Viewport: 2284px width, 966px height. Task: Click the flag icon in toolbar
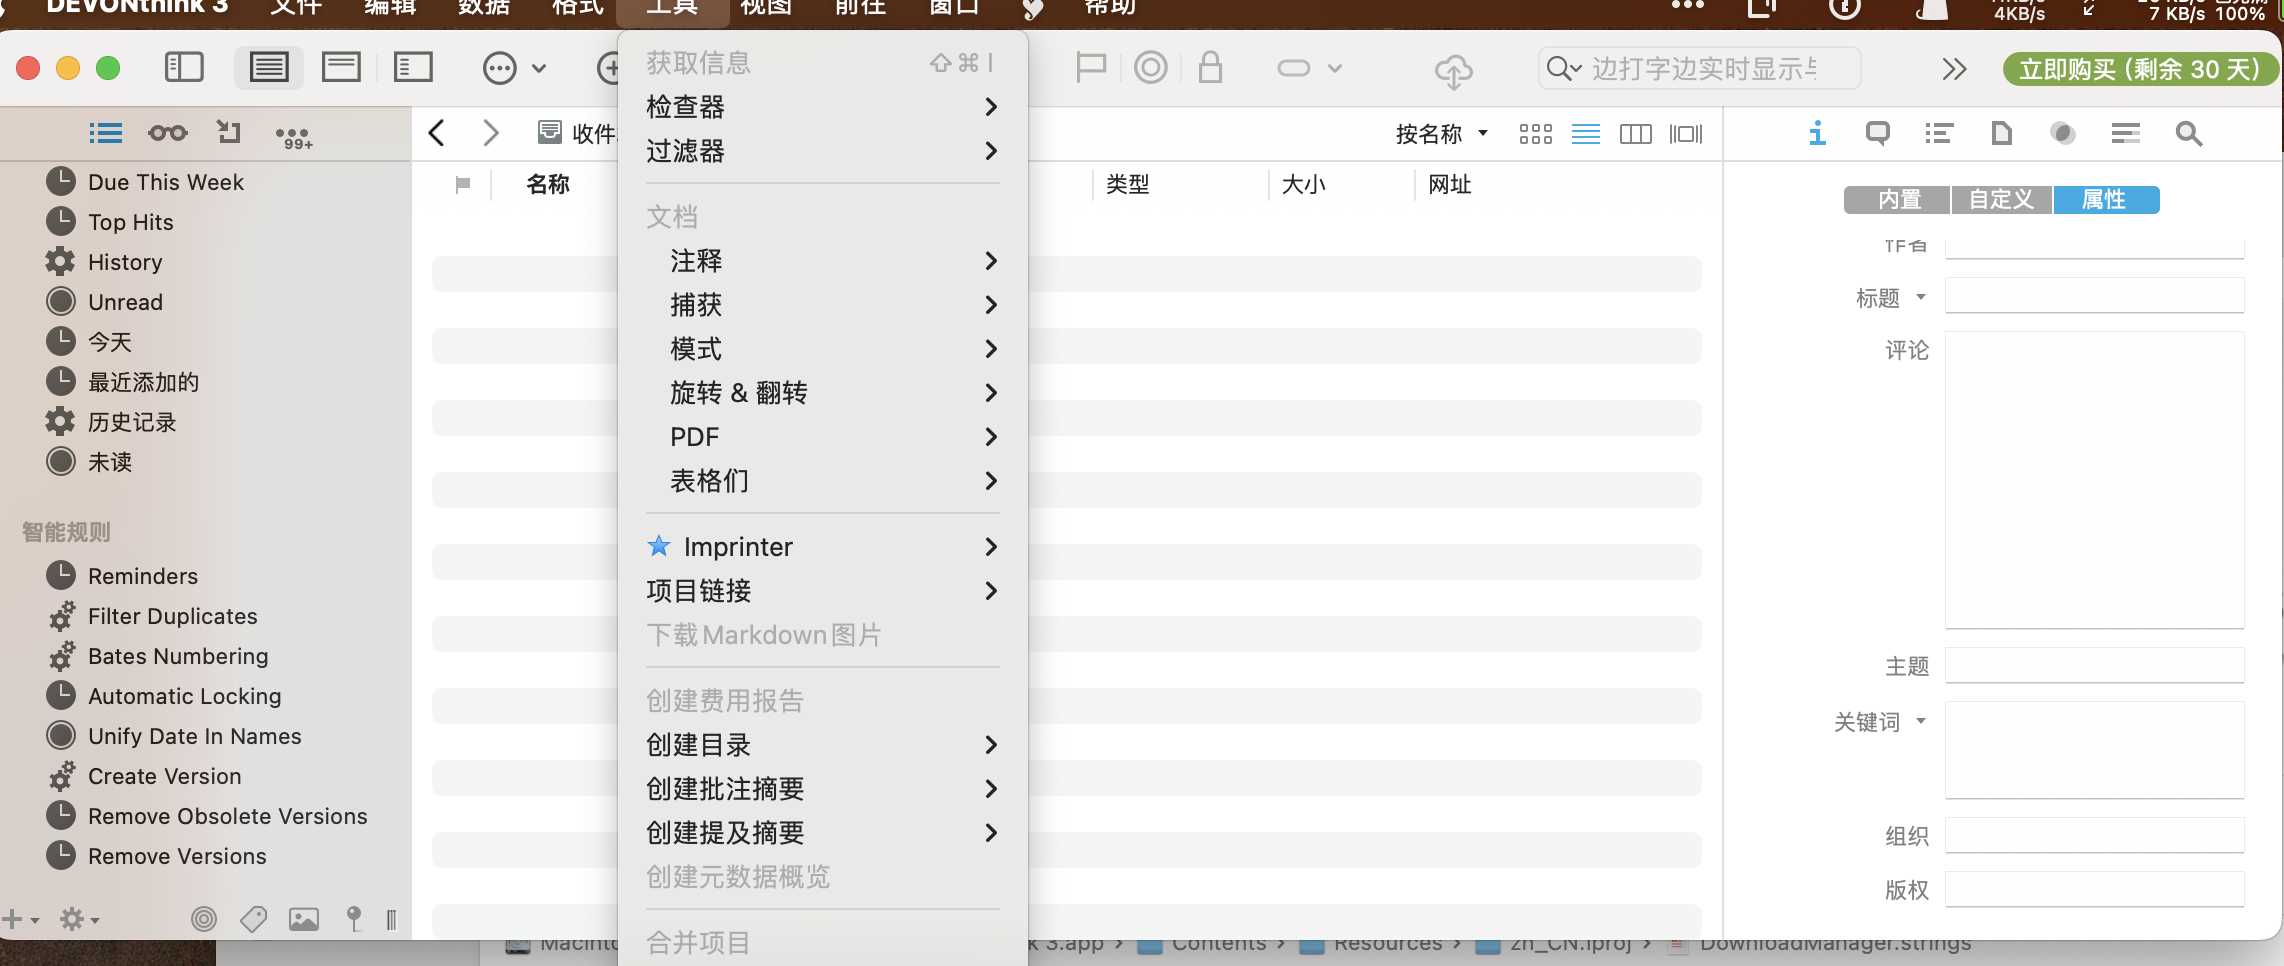[x=1090, y=68]
